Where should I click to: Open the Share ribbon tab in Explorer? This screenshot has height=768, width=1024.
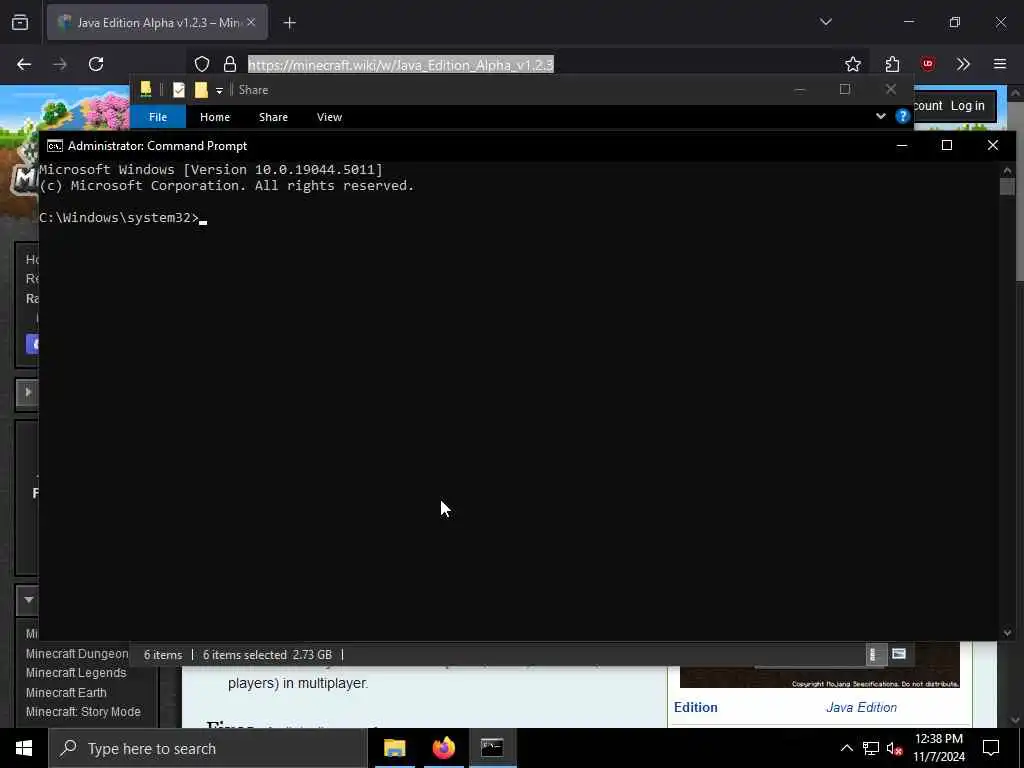273,117
